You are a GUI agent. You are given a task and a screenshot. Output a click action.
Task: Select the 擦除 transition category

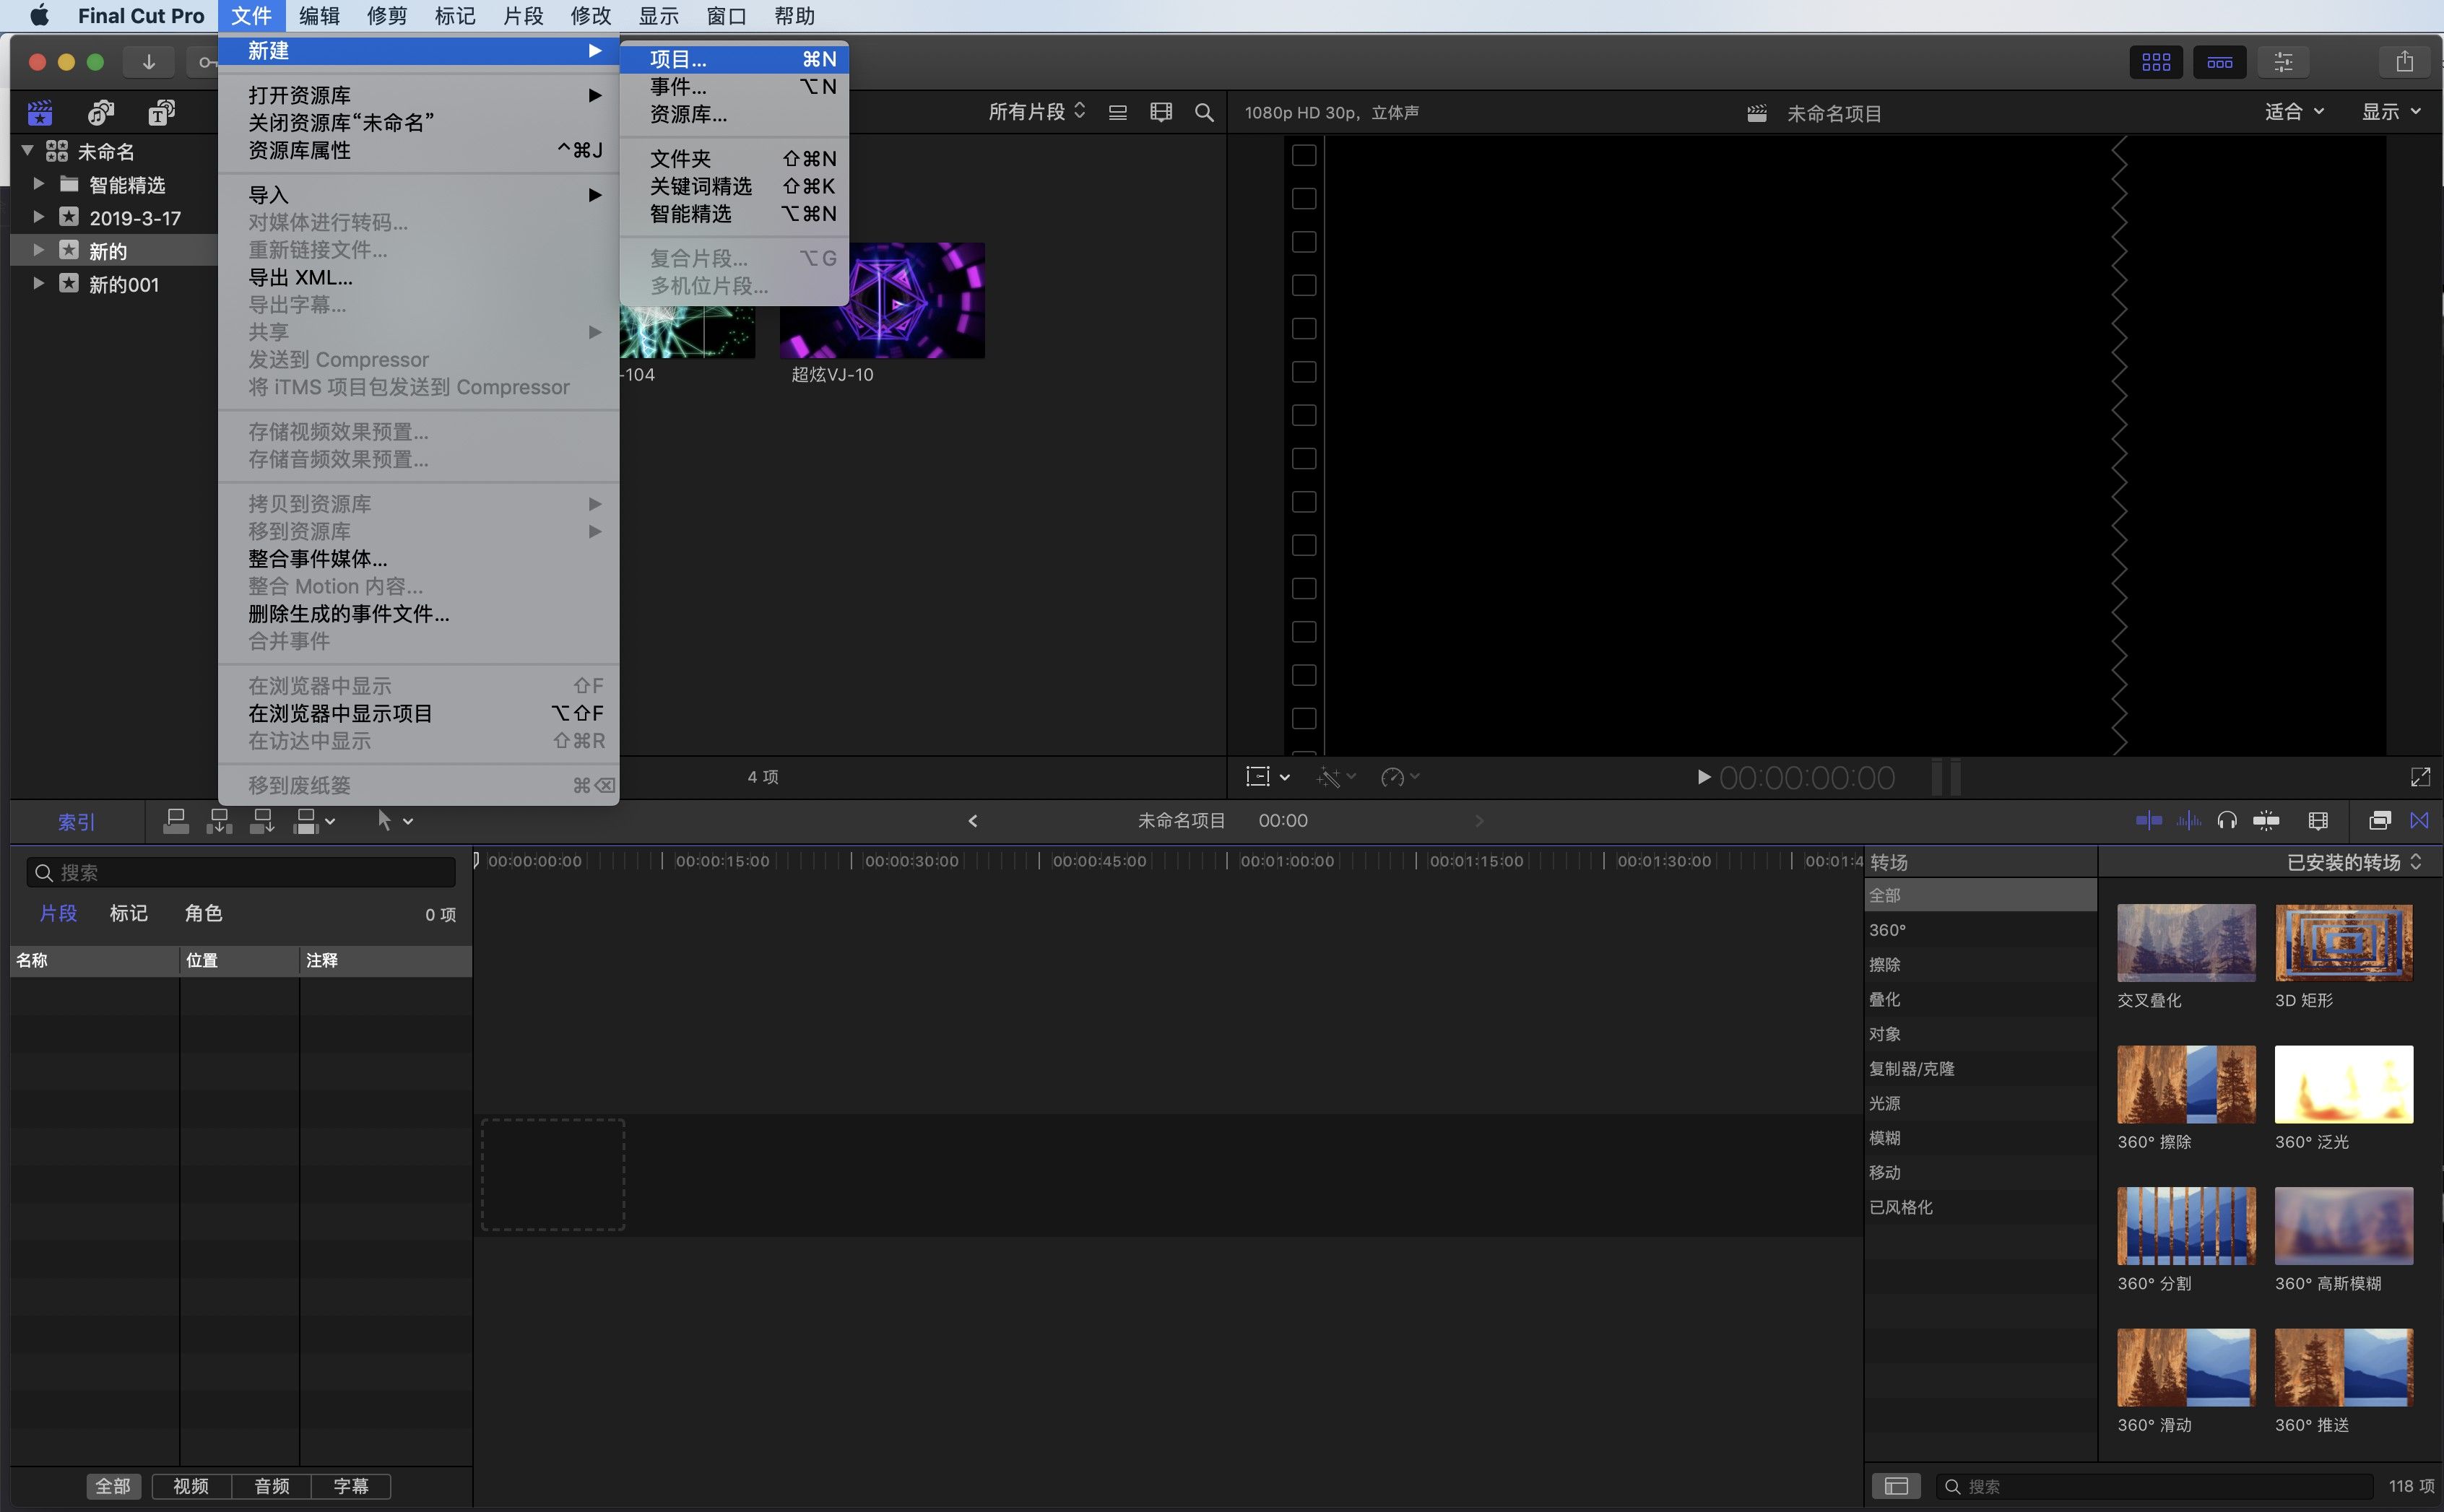1980,964
